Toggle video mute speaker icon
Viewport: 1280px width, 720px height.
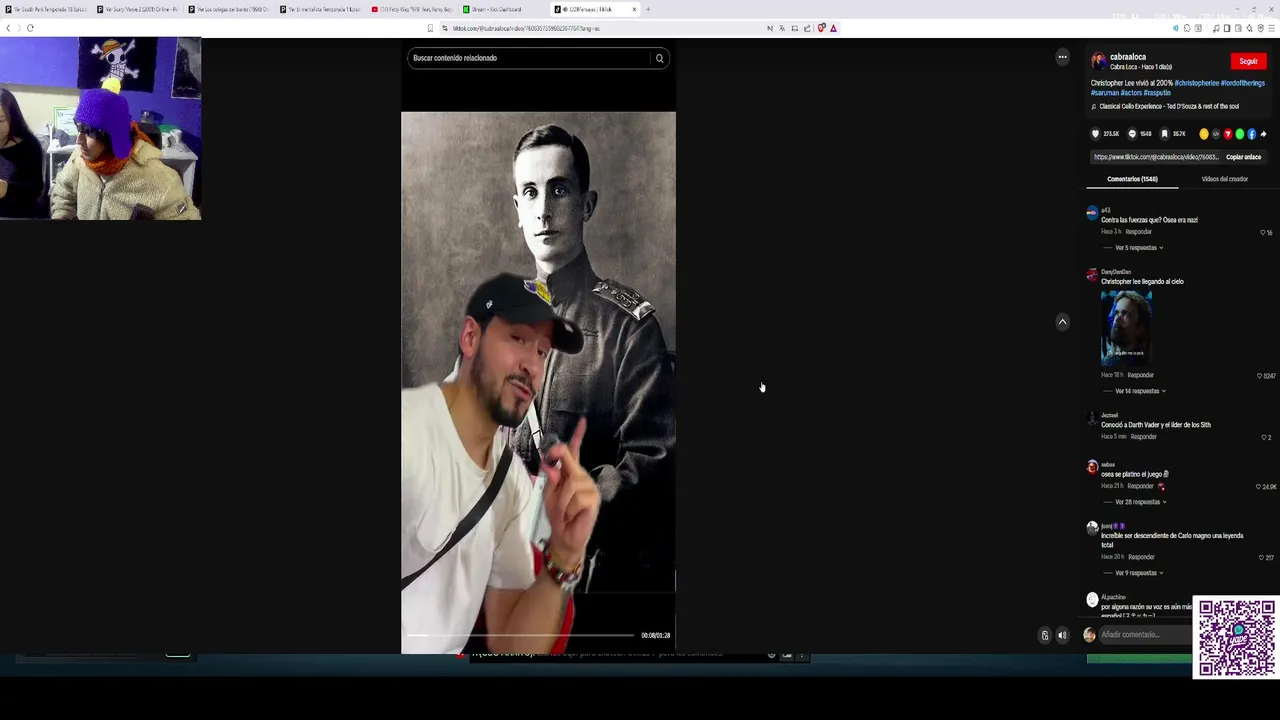tap(1062, 635)
